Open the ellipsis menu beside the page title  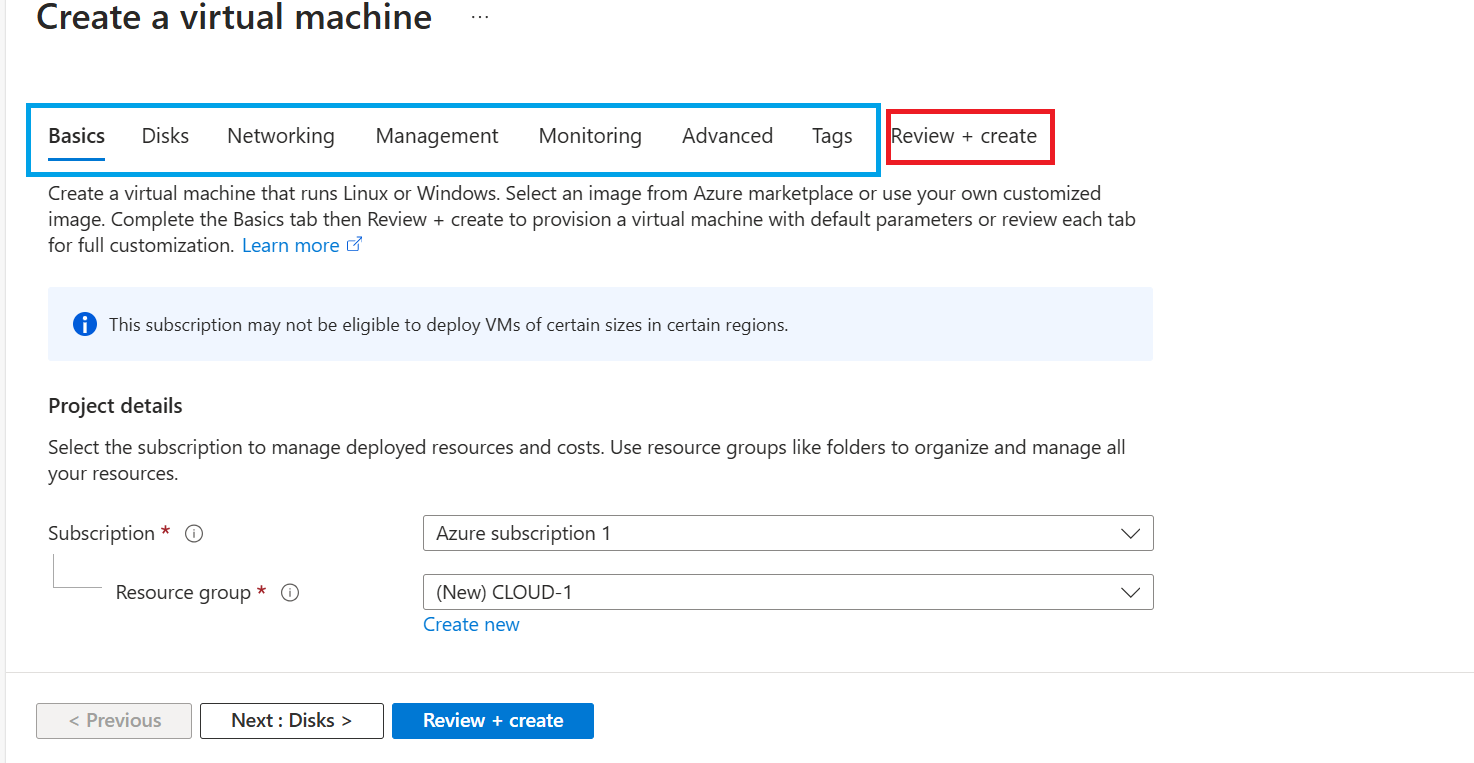480,18
